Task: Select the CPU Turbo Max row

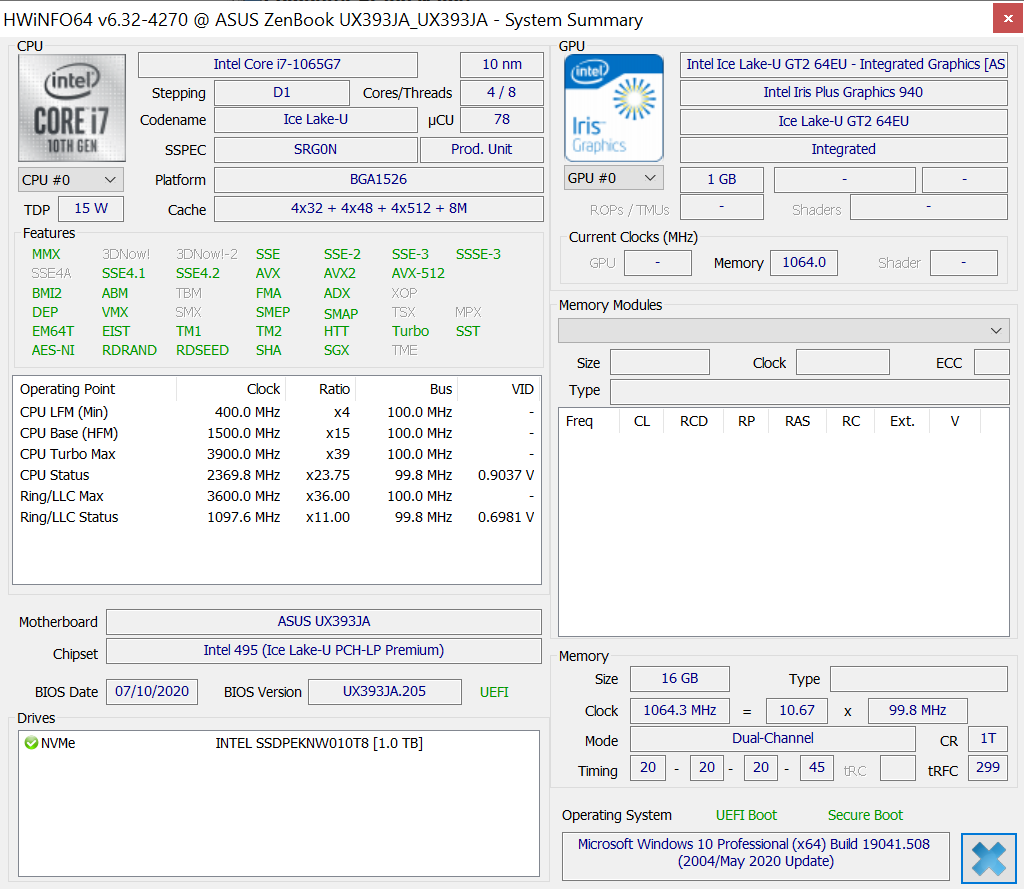Action: (277, 454)
